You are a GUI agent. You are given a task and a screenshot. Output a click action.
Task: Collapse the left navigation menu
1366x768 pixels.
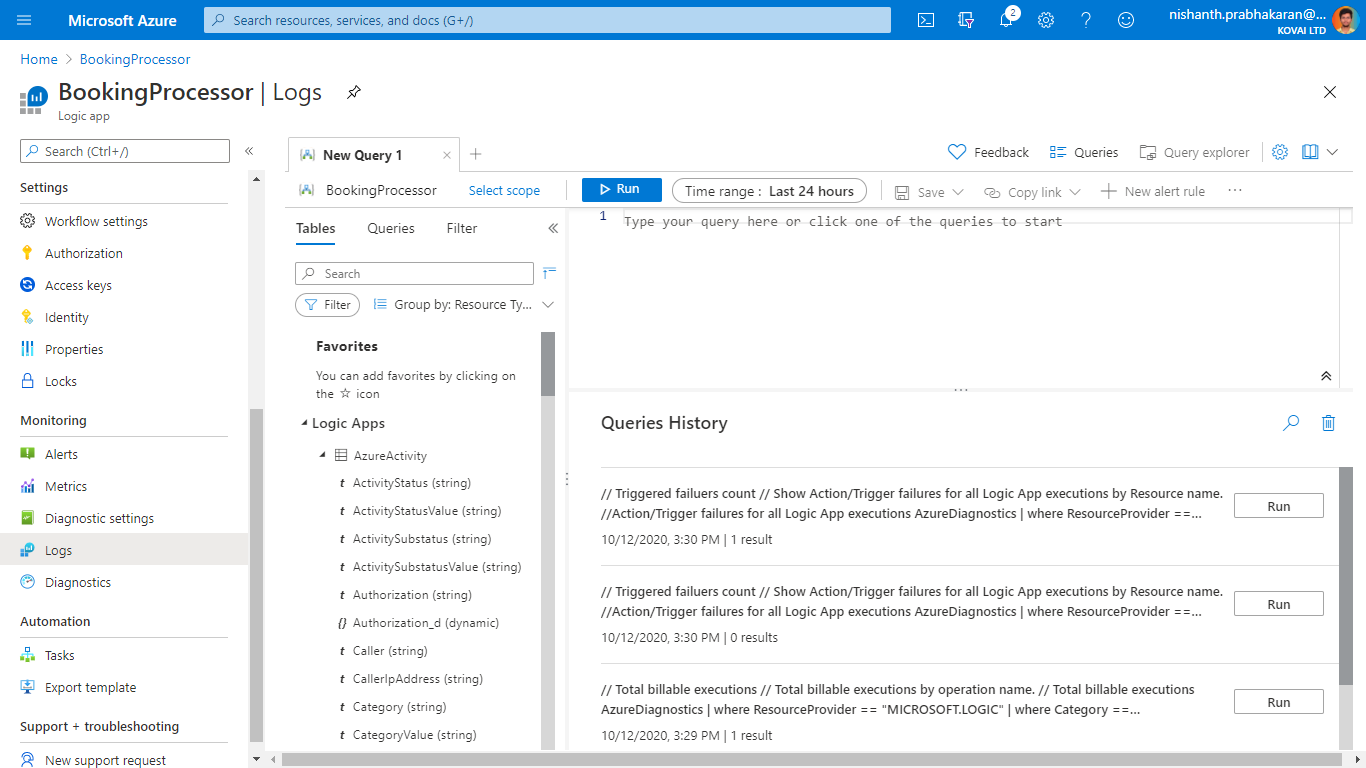[x=249, y=151]
